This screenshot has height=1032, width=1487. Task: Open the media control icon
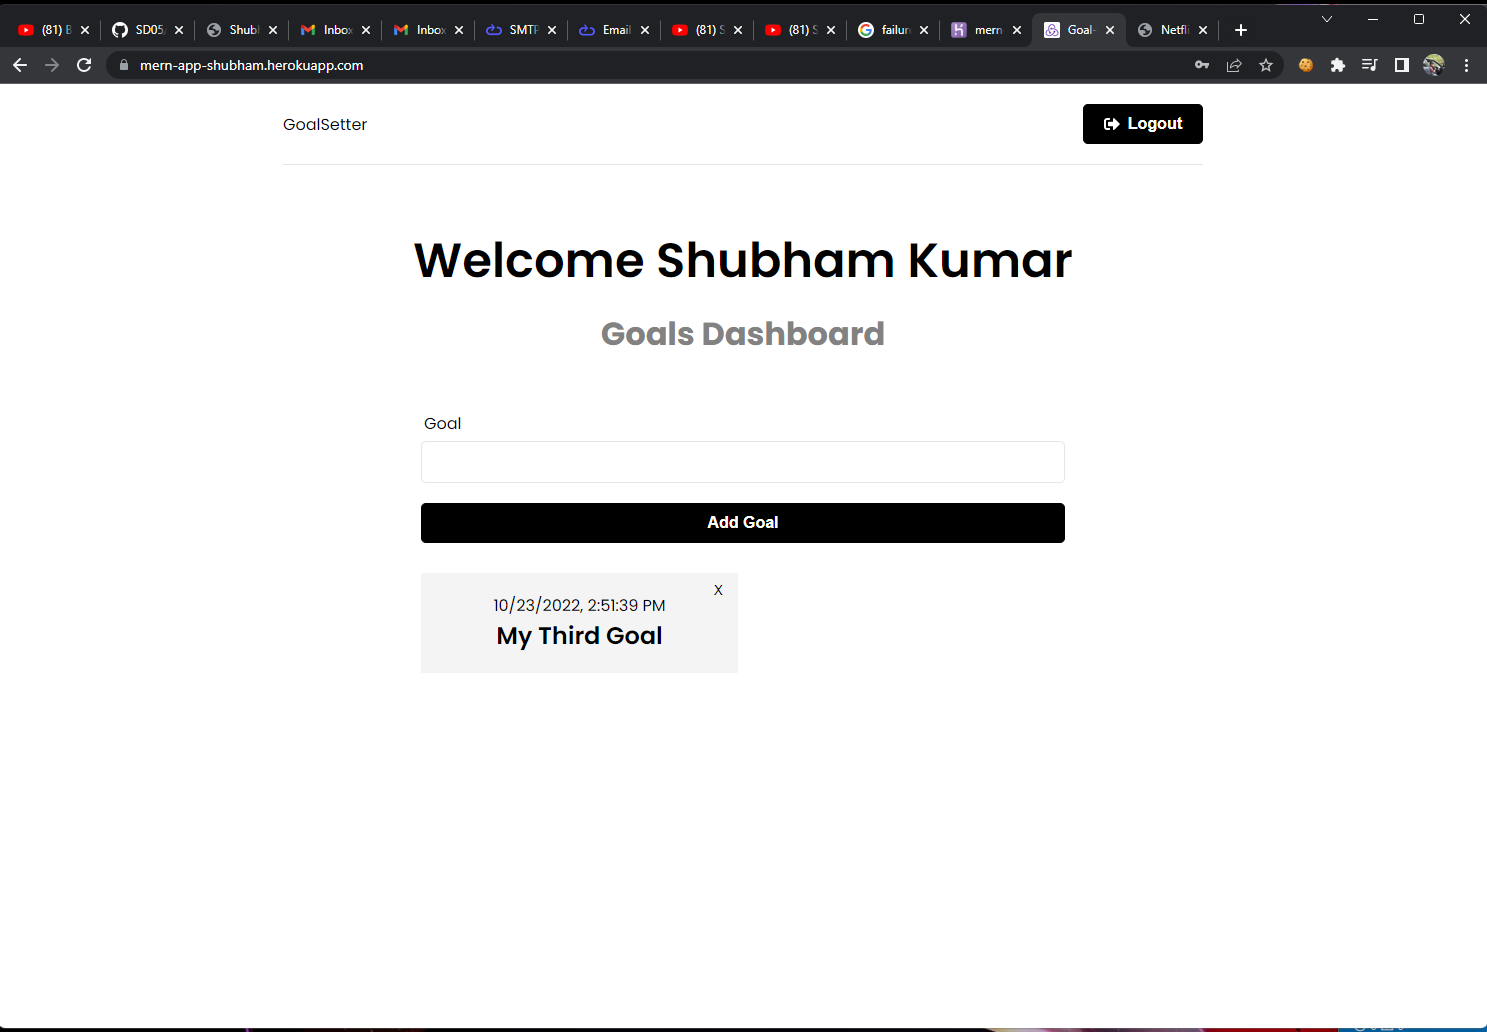point(1370,65)
